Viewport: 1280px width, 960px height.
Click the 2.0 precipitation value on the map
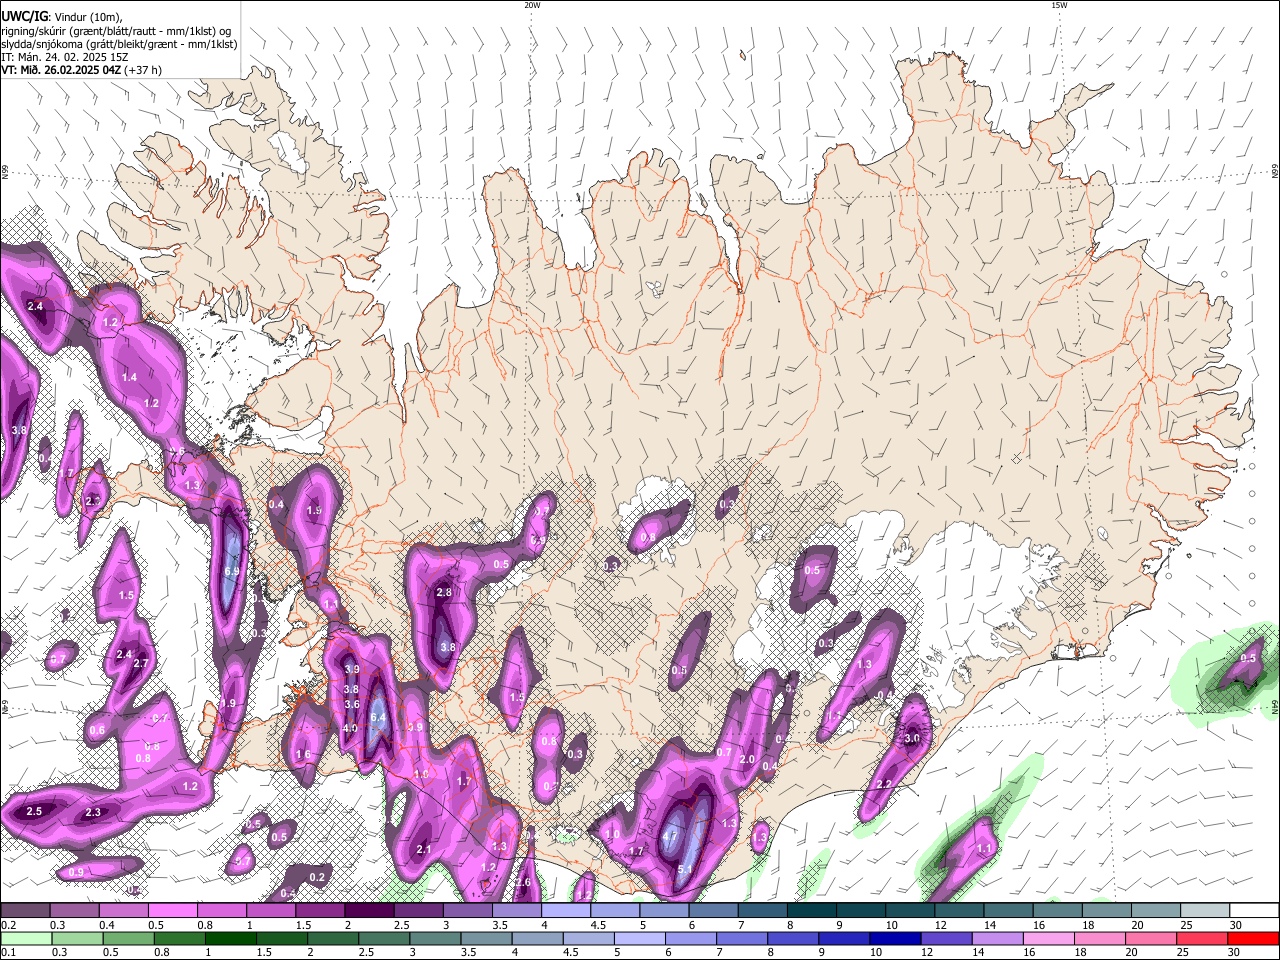pyautogui.click(x=746, y=759)
